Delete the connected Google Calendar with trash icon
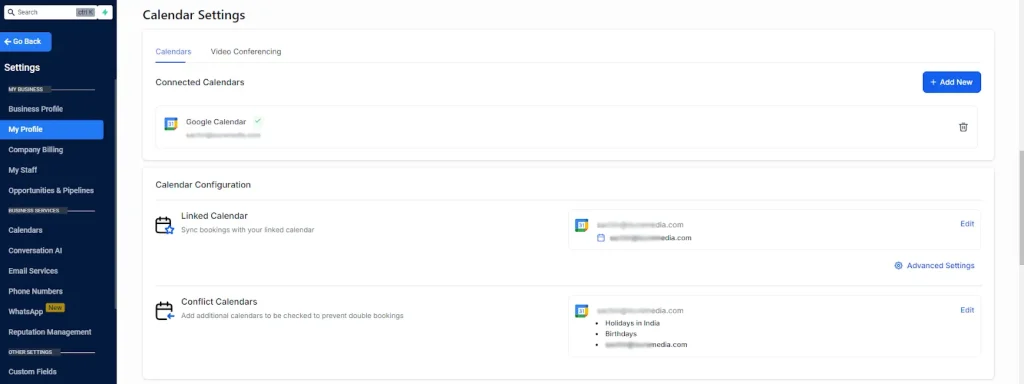The image size is (1024, 384). point(963,127)
